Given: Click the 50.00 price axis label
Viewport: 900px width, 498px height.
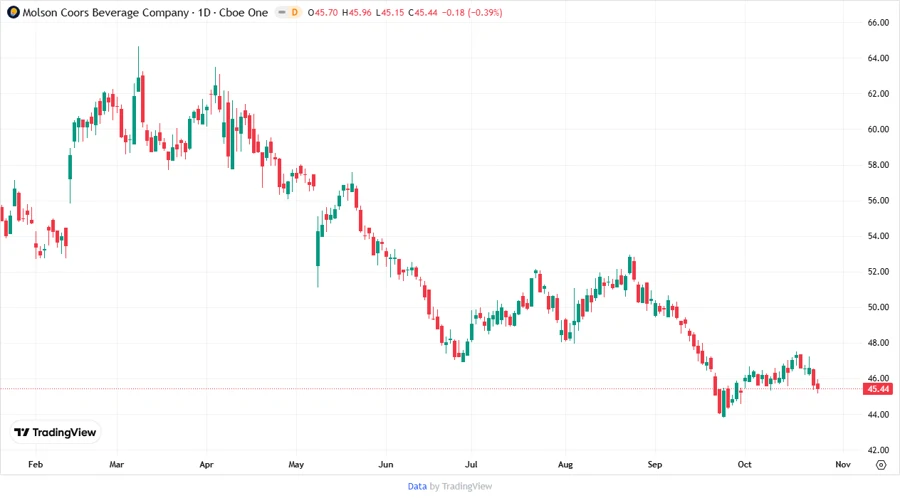Looking at the screenshot, I should [x=878, y=307].
